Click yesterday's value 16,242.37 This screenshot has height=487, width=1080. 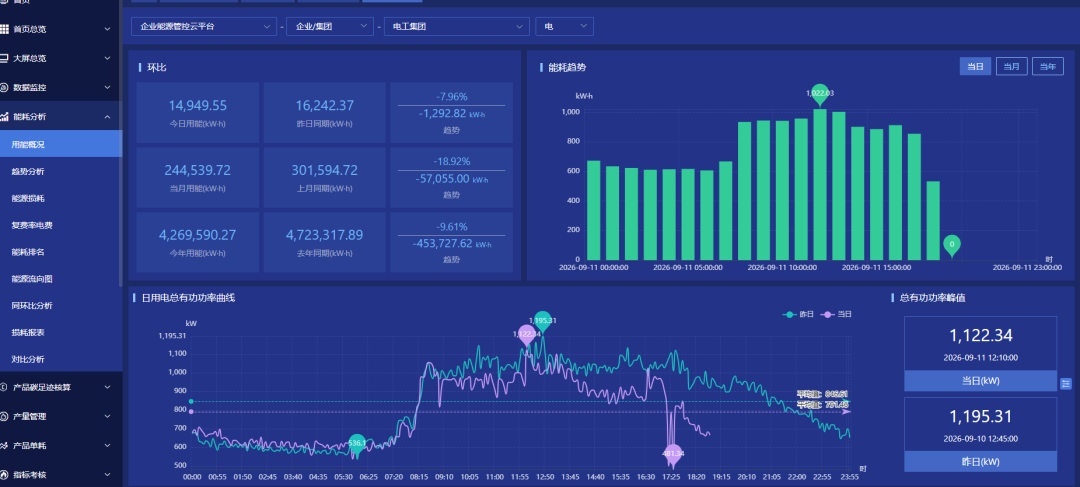click(324, 105)
